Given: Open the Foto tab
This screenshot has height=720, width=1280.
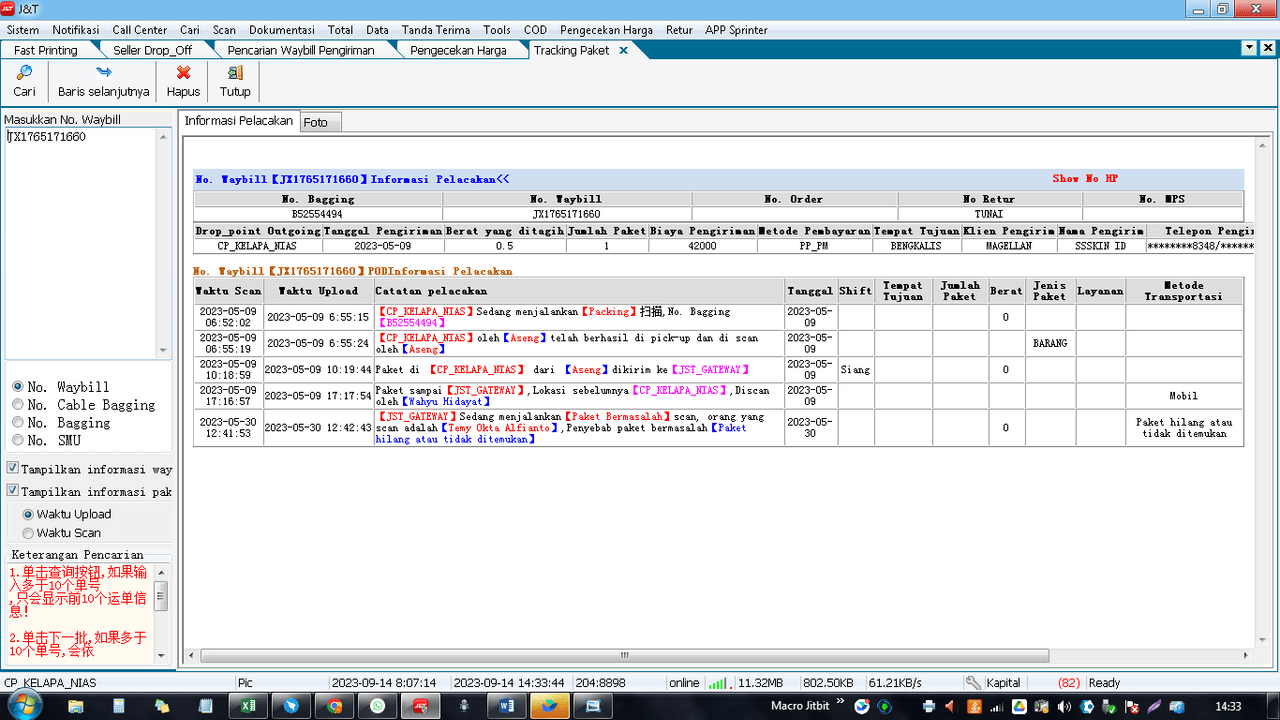Looking at the screenshot, I should 320,122.
